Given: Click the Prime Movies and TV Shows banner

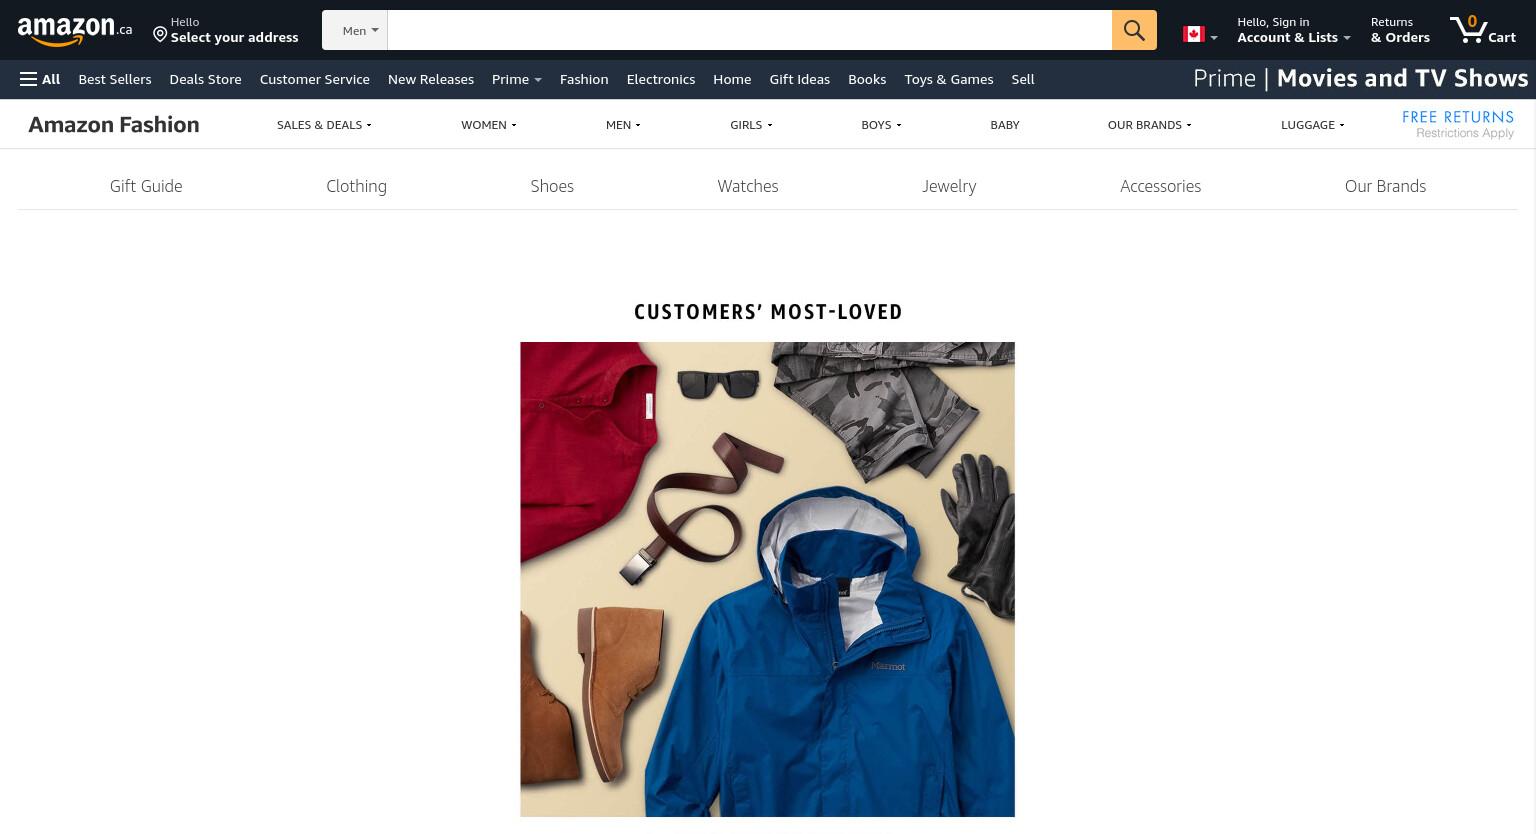Looking at the screenshot, I should tap(1360, 78).
